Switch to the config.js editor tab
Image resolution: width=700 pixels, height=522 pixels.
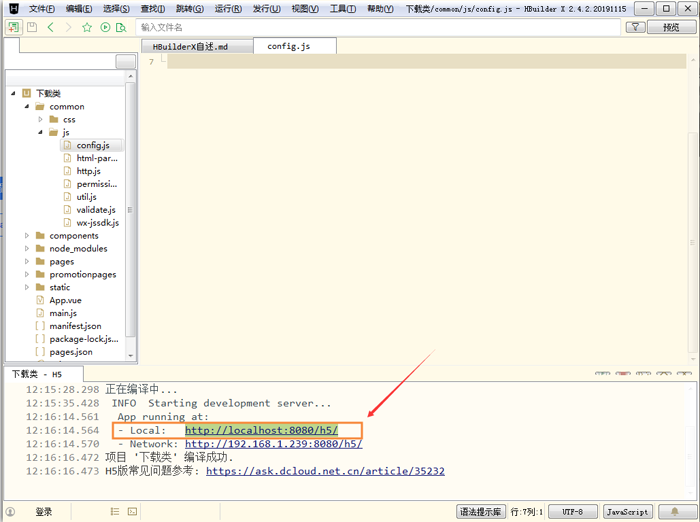(295, 46)
